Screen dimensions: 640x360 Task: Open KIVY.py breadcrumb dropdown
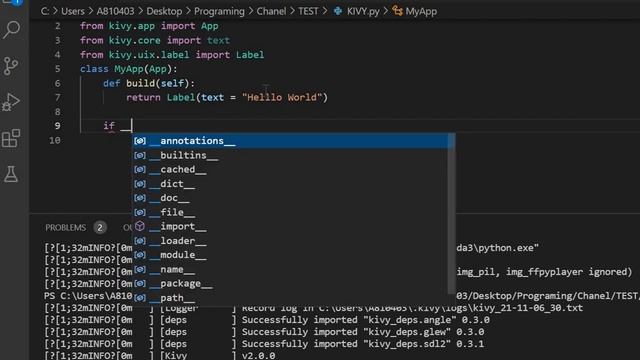pos(363,11)
